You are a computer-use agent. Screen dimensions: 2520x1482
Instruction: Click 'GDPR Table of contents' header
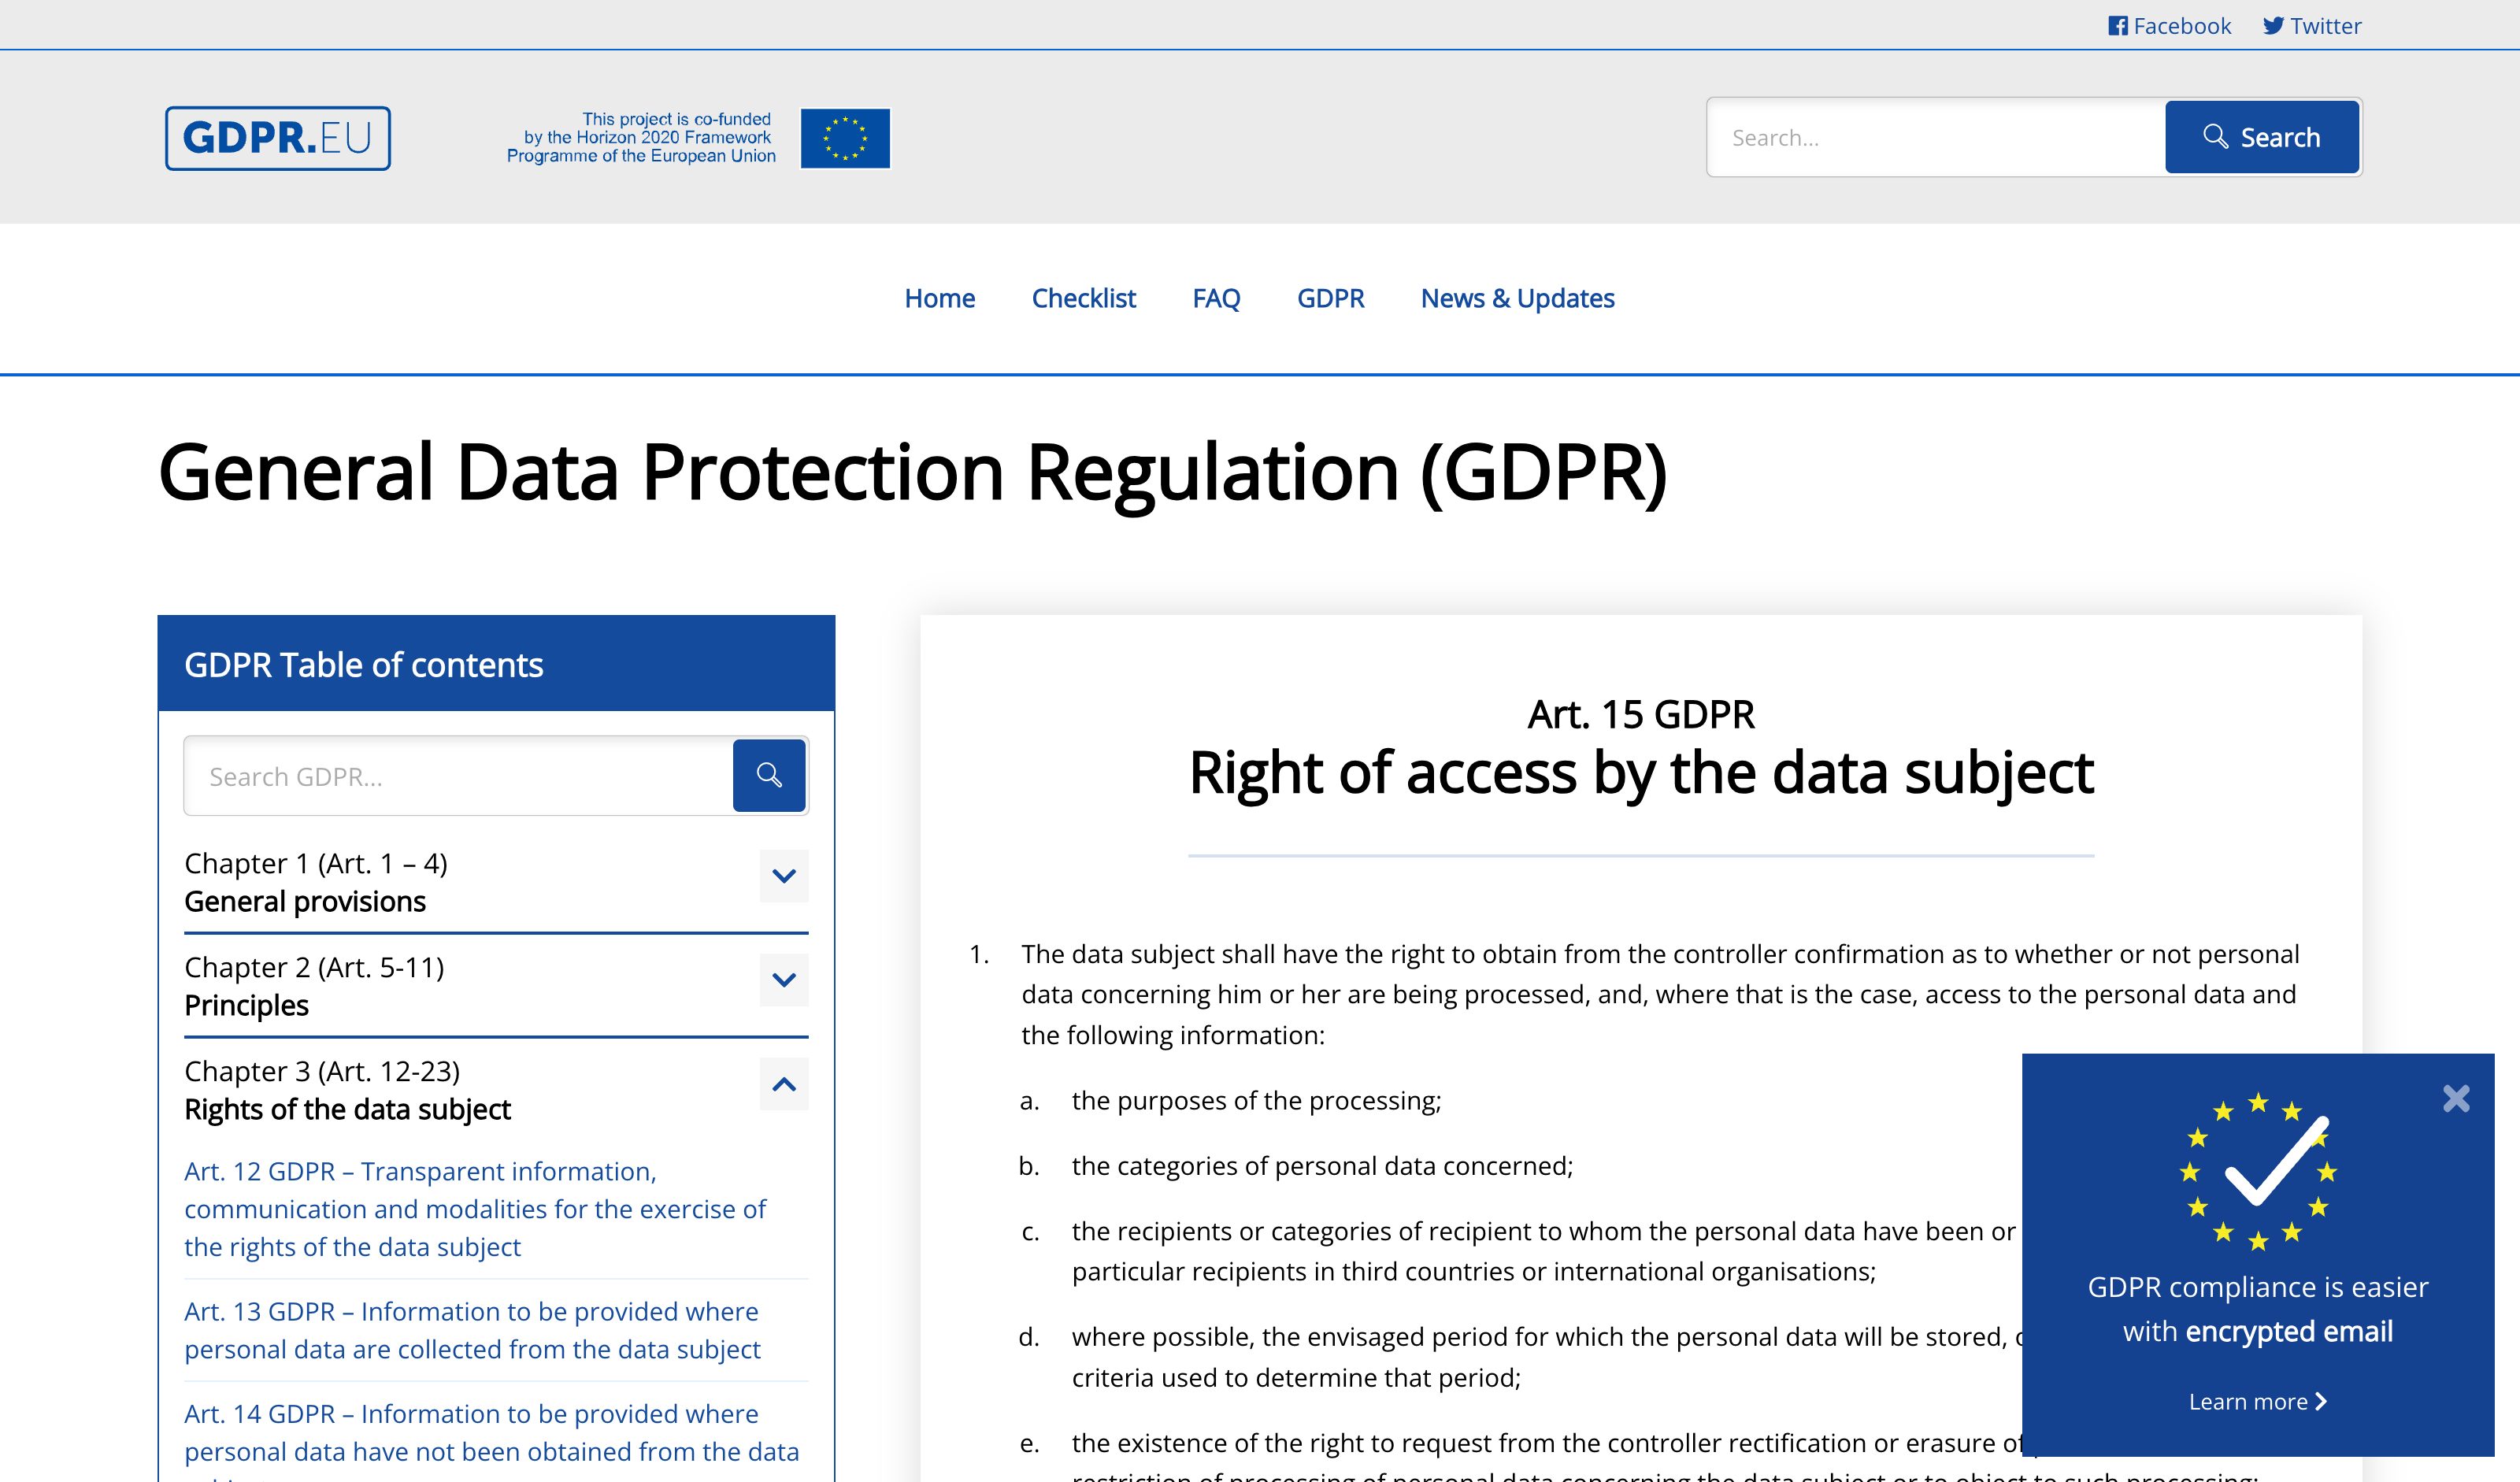click(363, 665)
